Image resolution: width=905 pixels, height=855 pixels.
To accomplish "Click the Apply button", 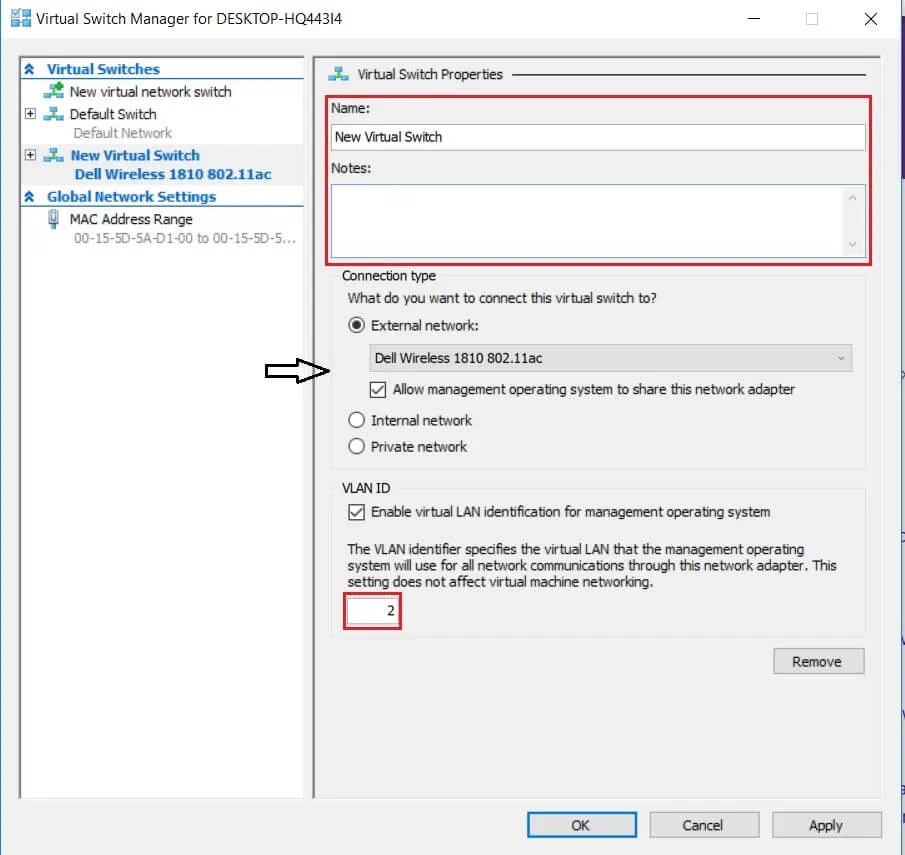I will [x=826, y=825].
